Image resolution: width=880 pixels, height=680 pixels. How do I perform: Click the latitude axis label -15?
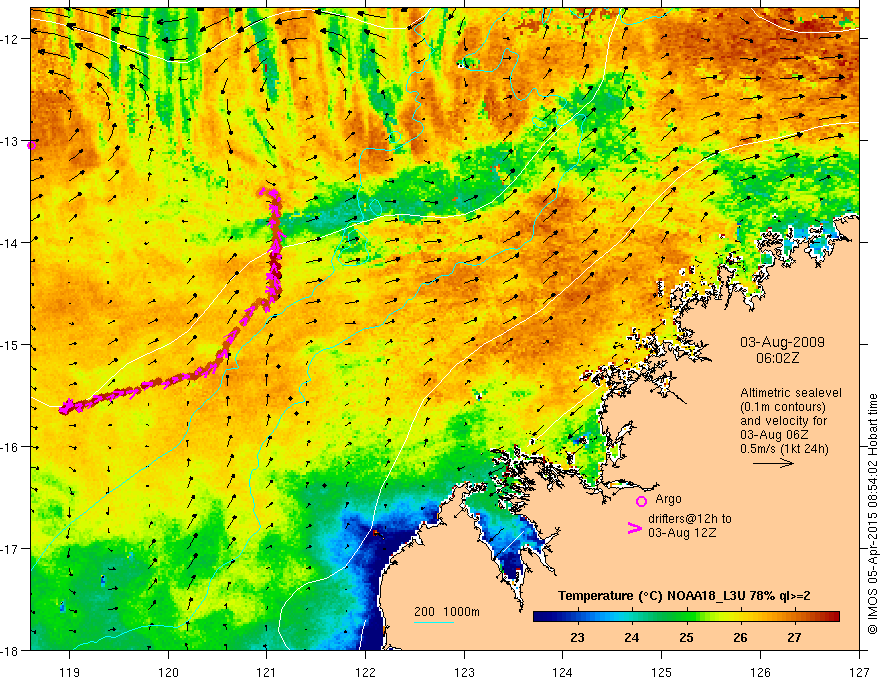(x=11, y=345)
